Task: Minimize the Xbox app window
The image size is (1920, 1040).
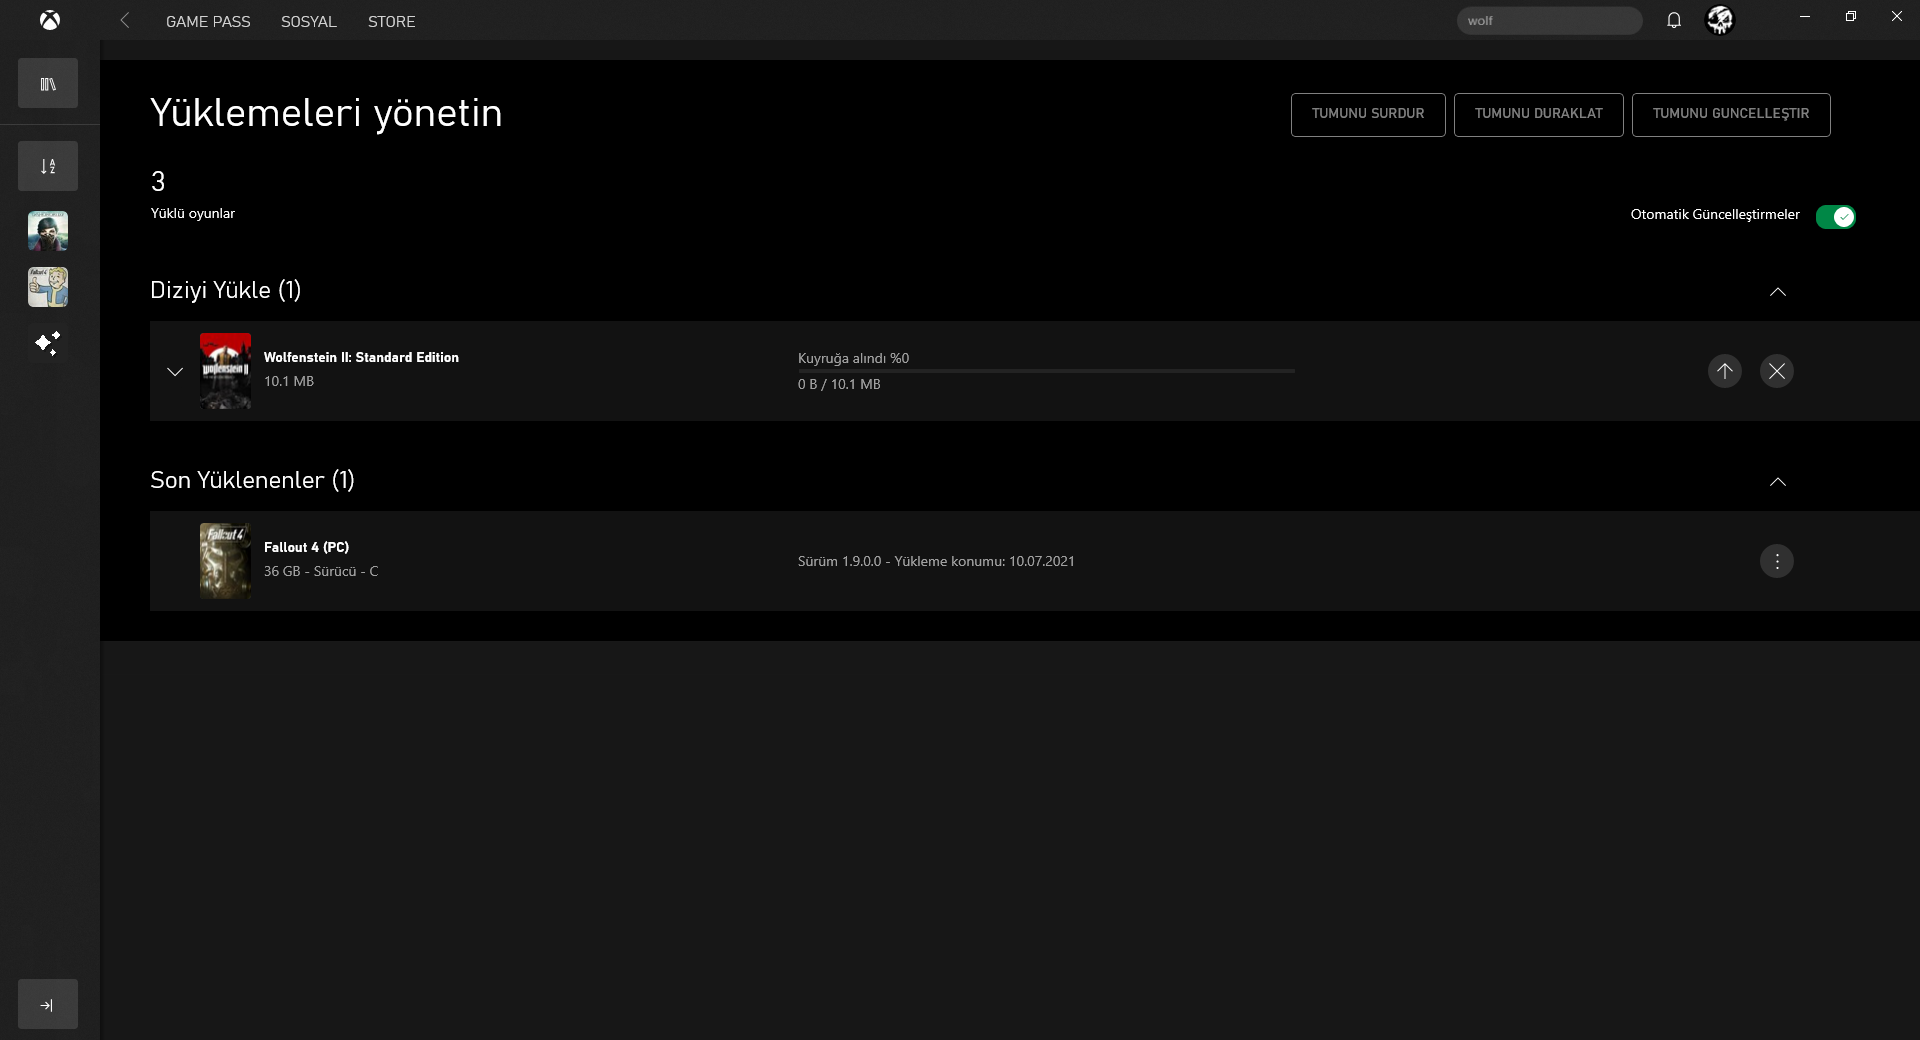Action: click(x=1805, y=16)
